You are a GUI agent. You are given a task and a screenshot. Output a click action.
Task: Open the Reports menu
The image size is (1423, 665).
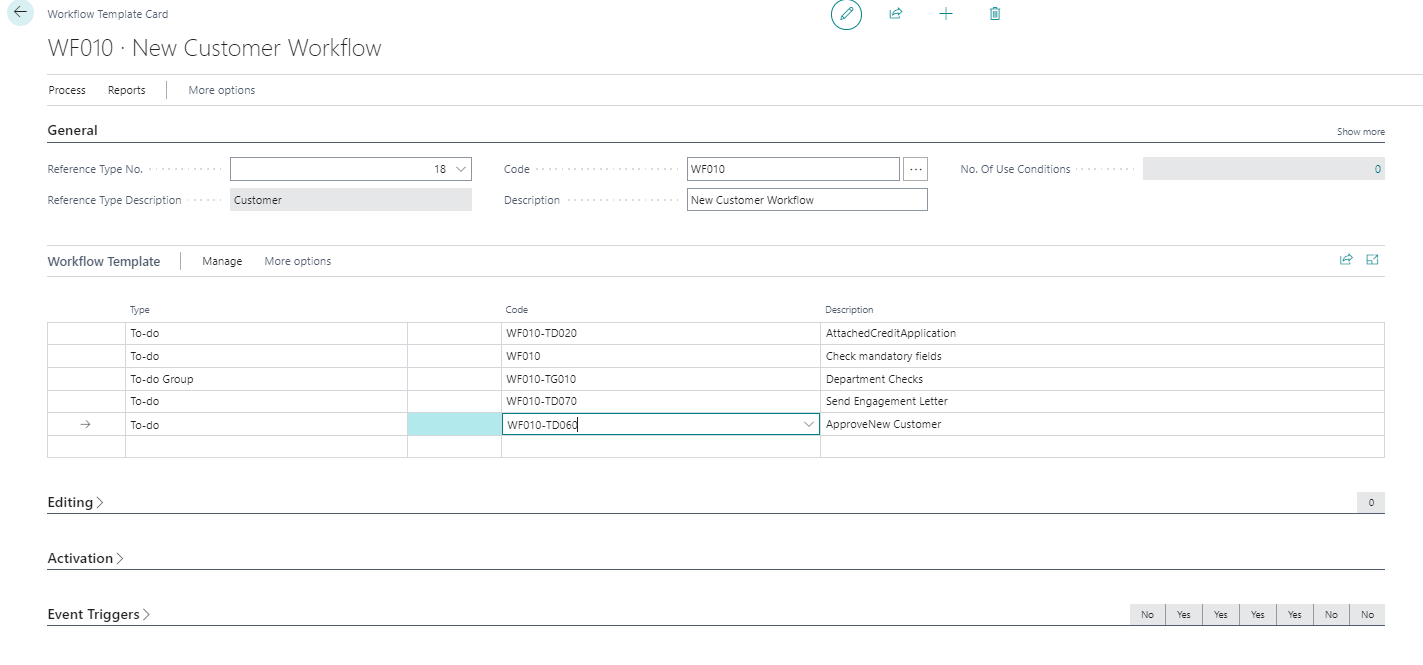pos(127,90)
